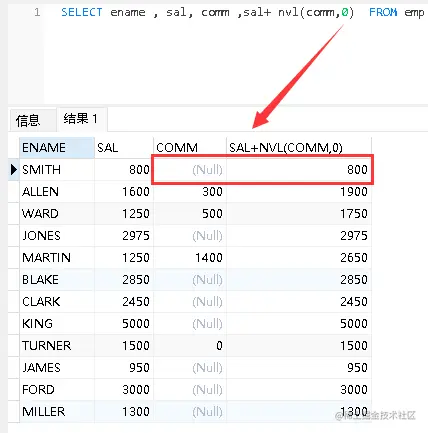The height and width of the screenshot is (433, 428).
Task: Click the SAL+NVL(COMM,0) column header
Action: pos(299,147)
